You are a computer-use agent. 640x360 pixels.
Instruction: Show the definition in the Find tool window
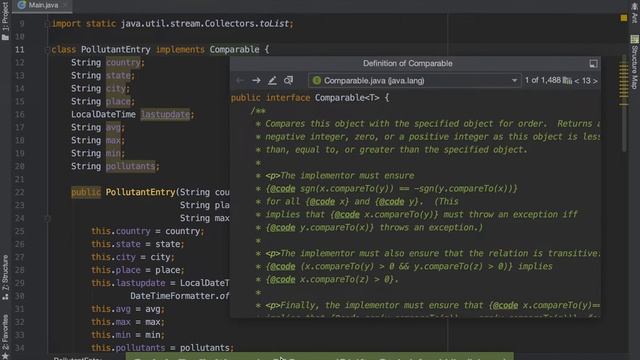click(289, 80)
